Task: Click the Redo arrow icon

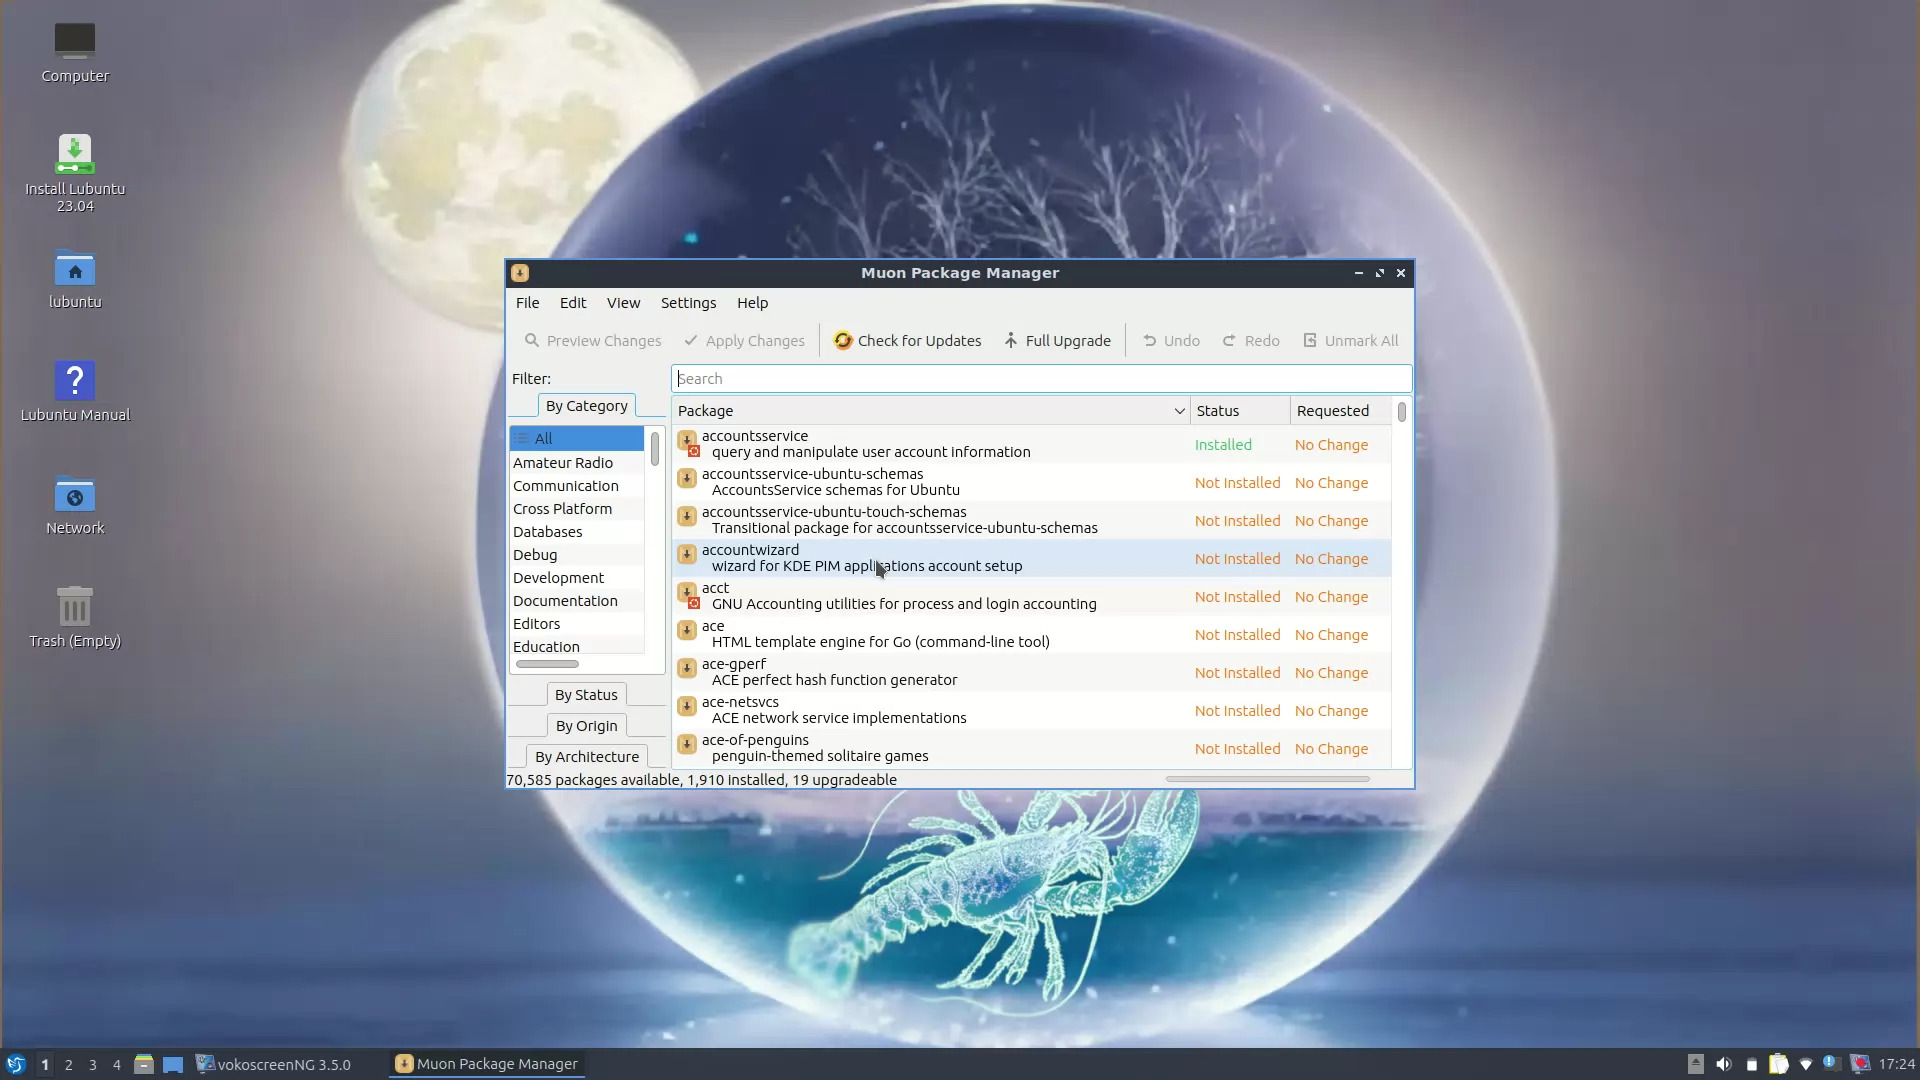Action: point(1229,340)
